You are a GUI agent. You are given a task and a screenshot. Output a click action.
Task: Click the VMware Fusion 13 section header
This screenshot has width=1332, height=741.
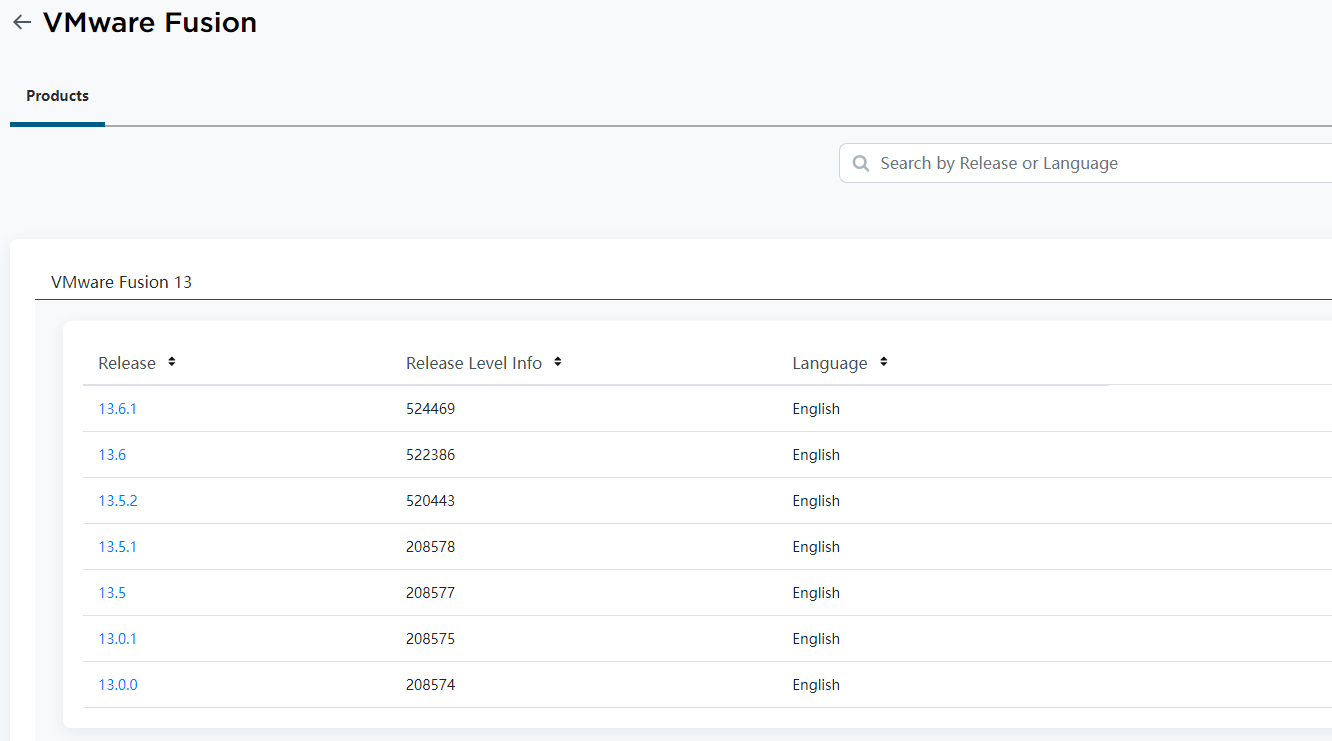121,282
